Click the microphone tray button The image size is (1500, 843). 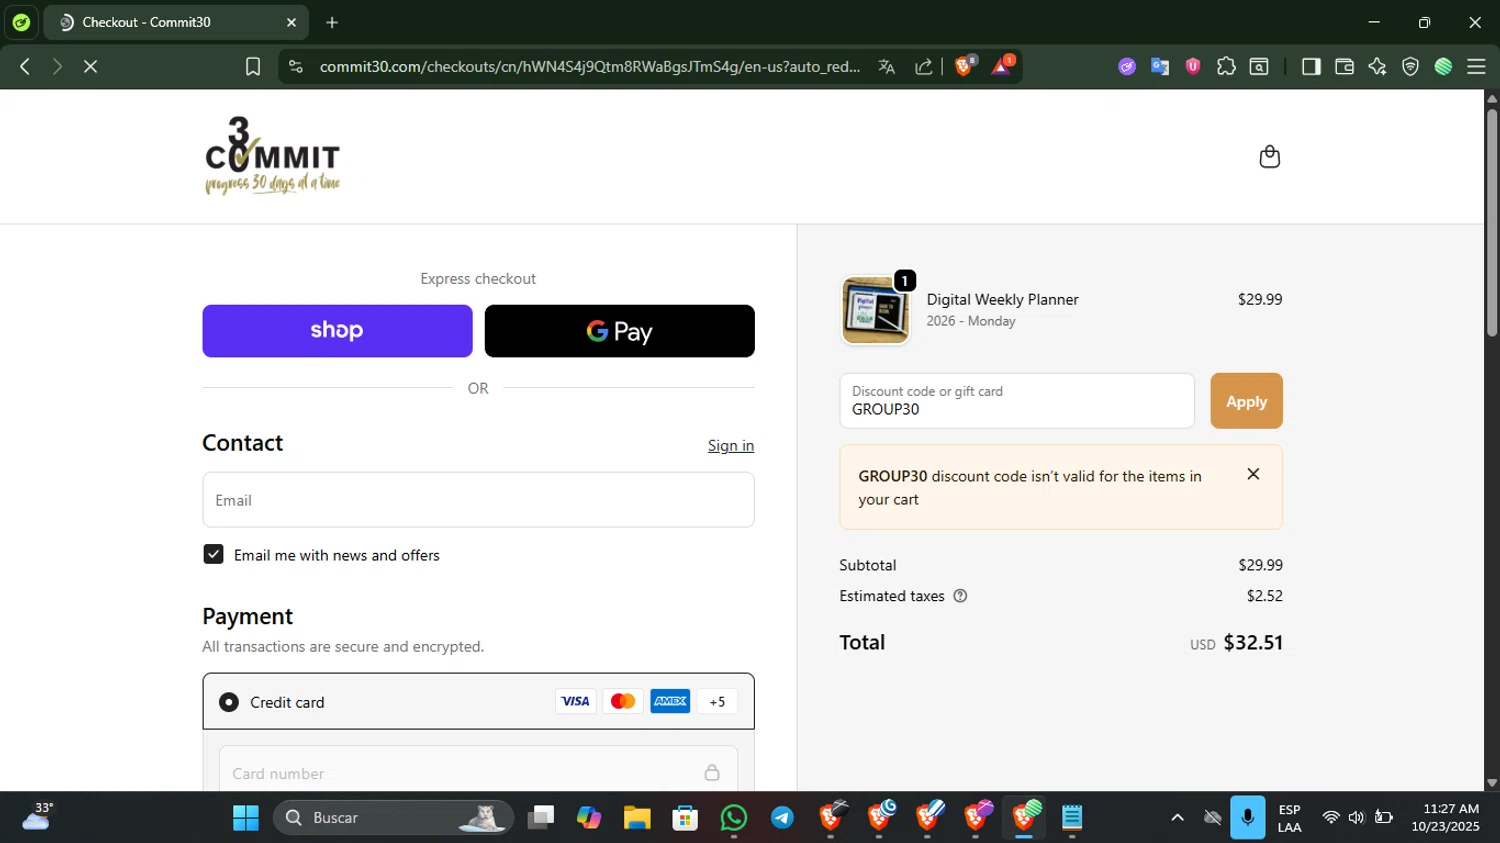click(x=1247, y=818)
